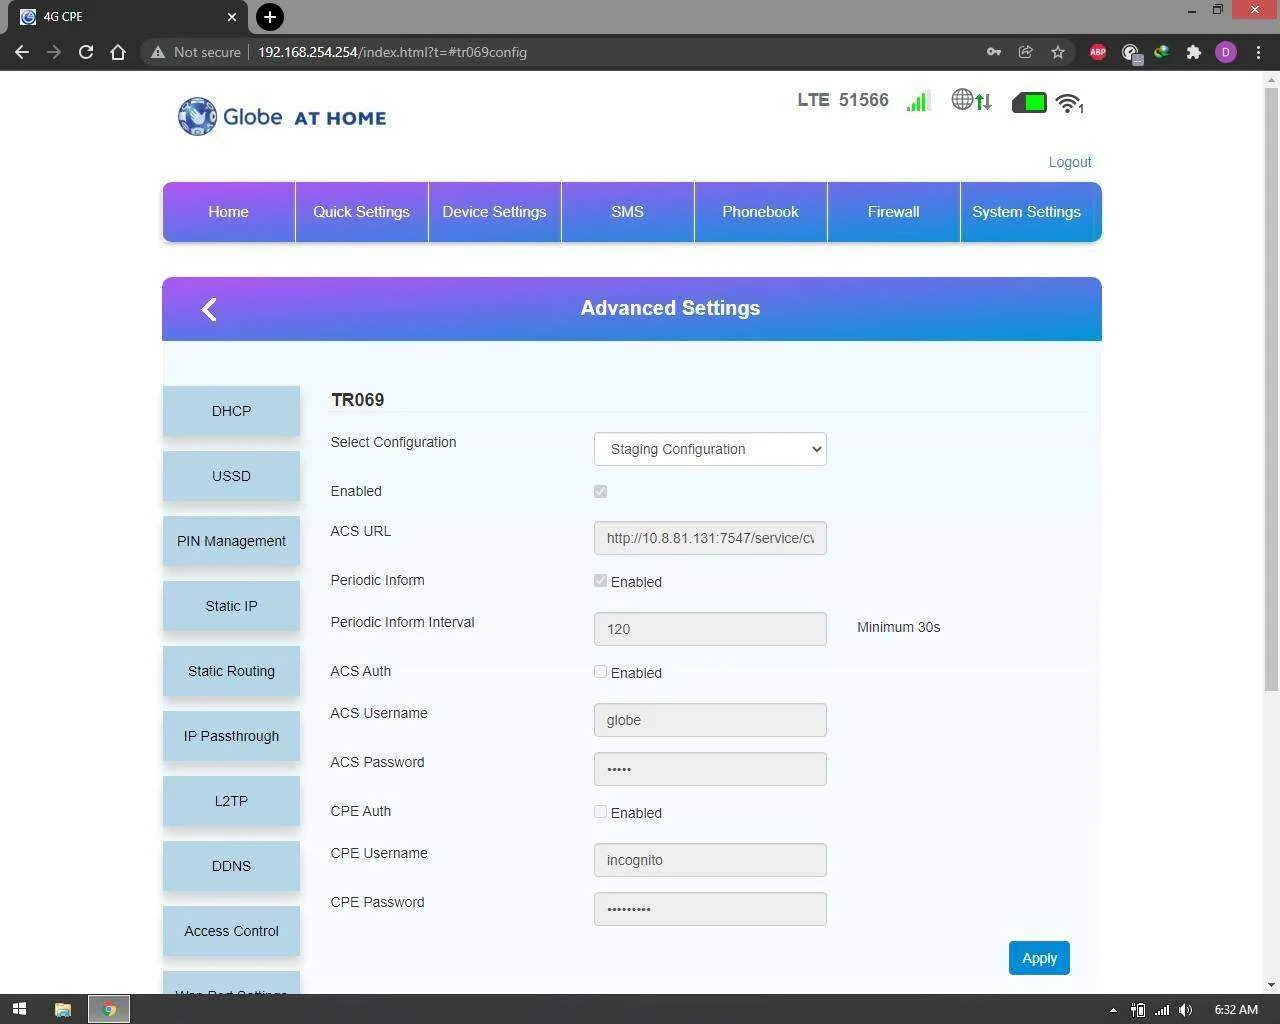Open the Device Settings tab
The image size is (1280, 1024).
click(494, 212)
